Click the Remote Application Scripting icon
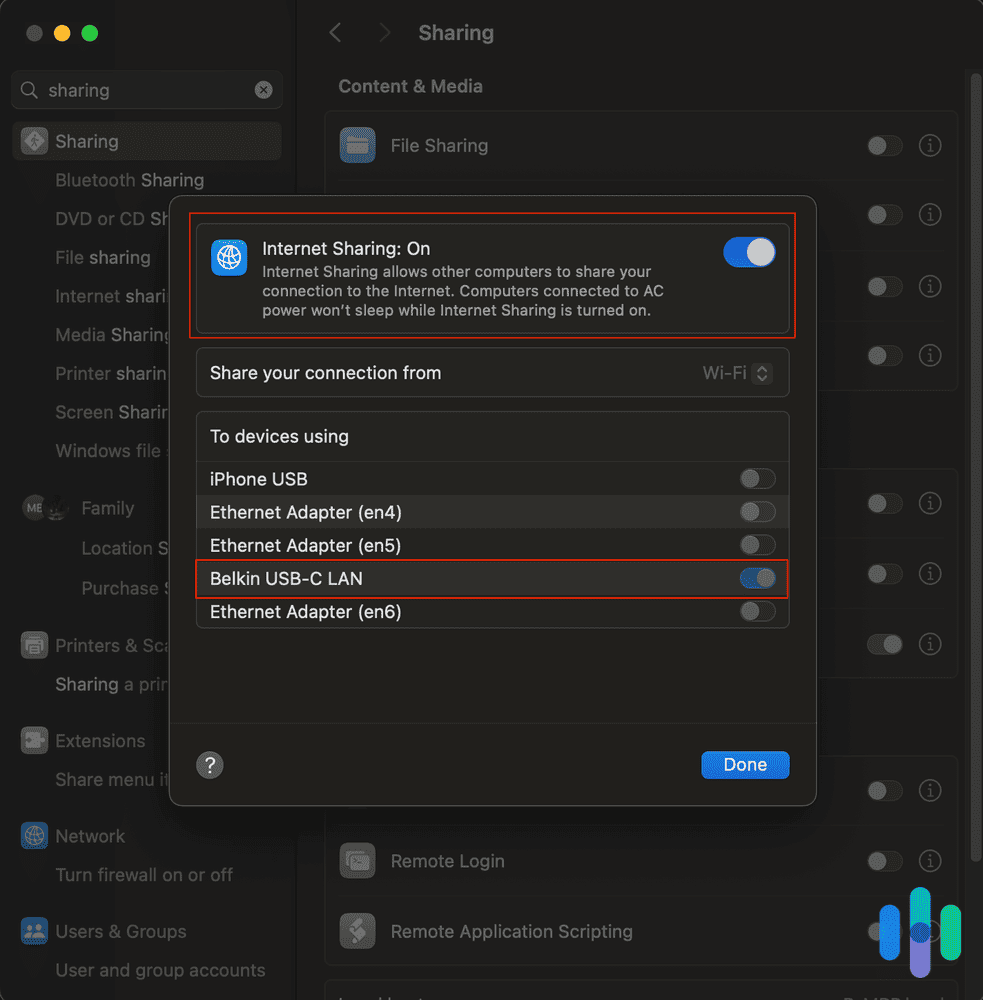983x1000 pixels. [x=357, y=931]
